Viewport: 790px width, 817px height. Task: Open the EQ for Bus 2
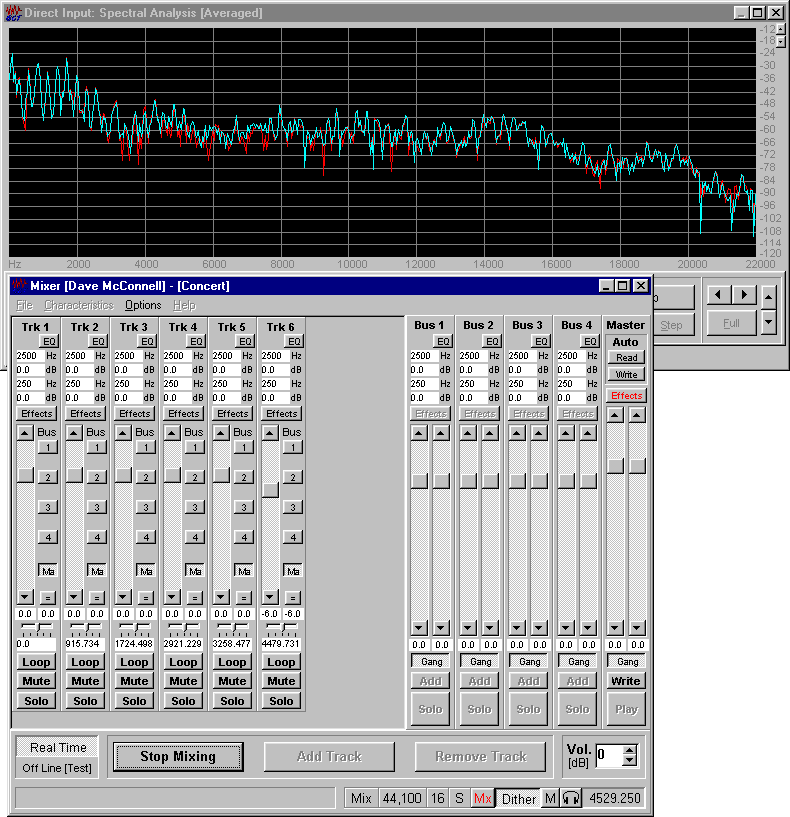(491, 341)
